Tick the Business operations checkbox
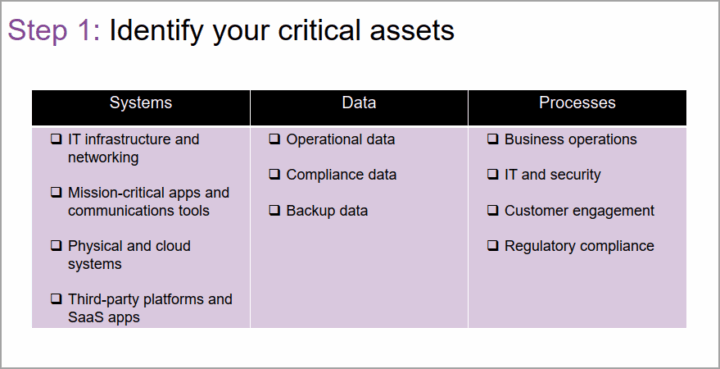 click(x=493, y=139)
